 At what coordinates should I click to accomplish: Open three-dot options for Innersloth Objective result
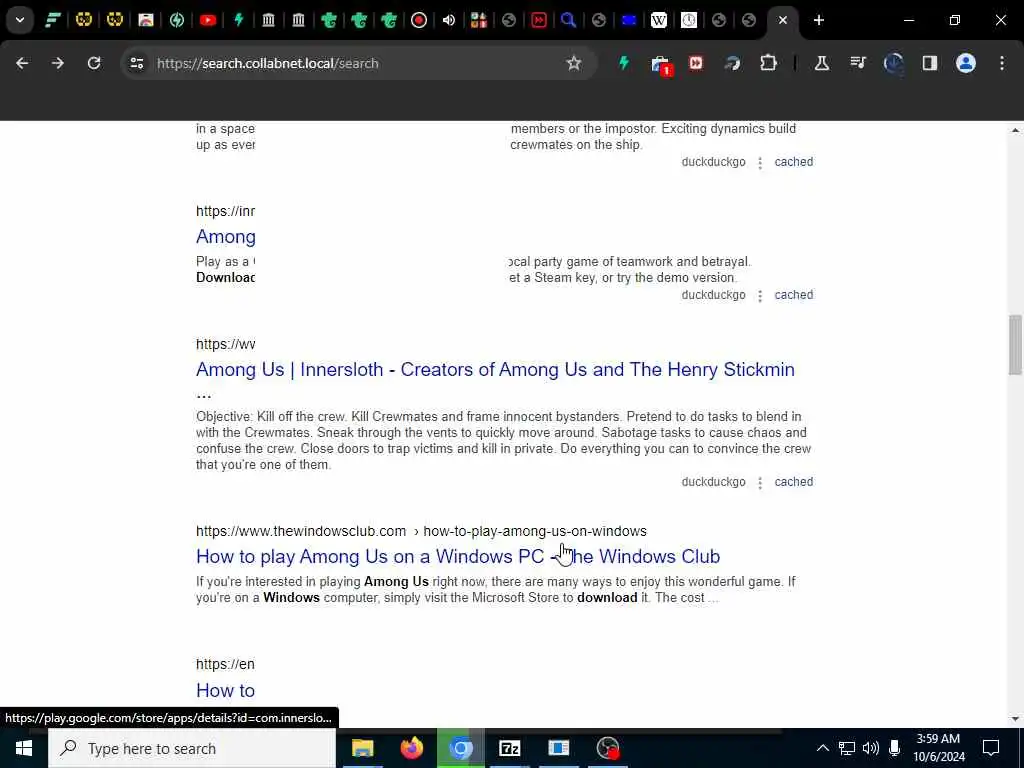[760, 483]
